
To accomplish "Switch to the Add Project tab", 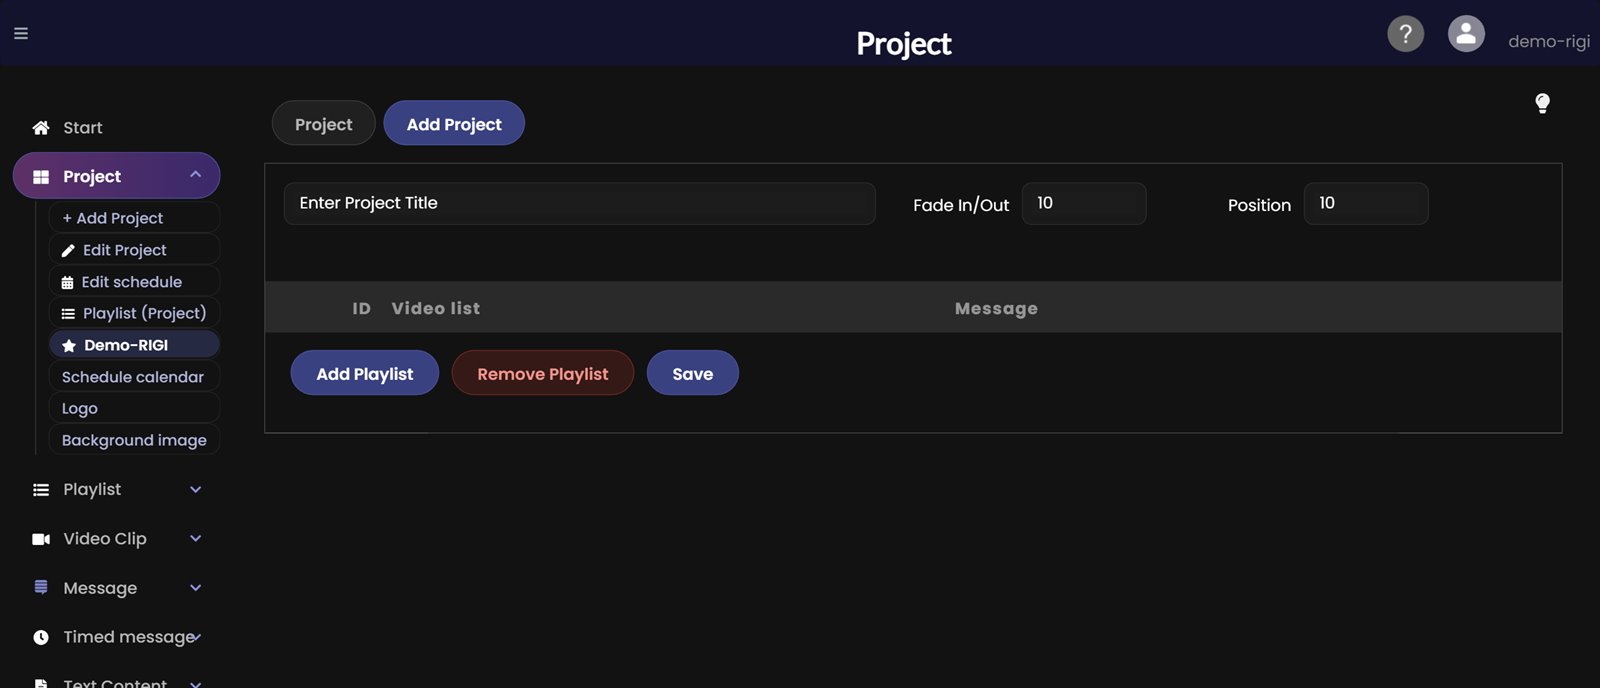I will tap(454, 123).
